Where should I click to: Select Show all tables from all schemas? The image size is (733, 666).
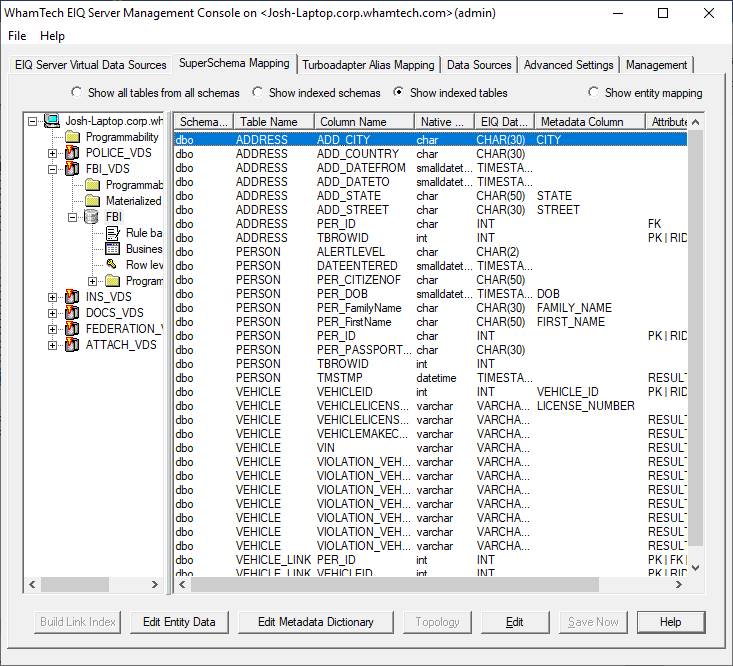coord(76,92)
